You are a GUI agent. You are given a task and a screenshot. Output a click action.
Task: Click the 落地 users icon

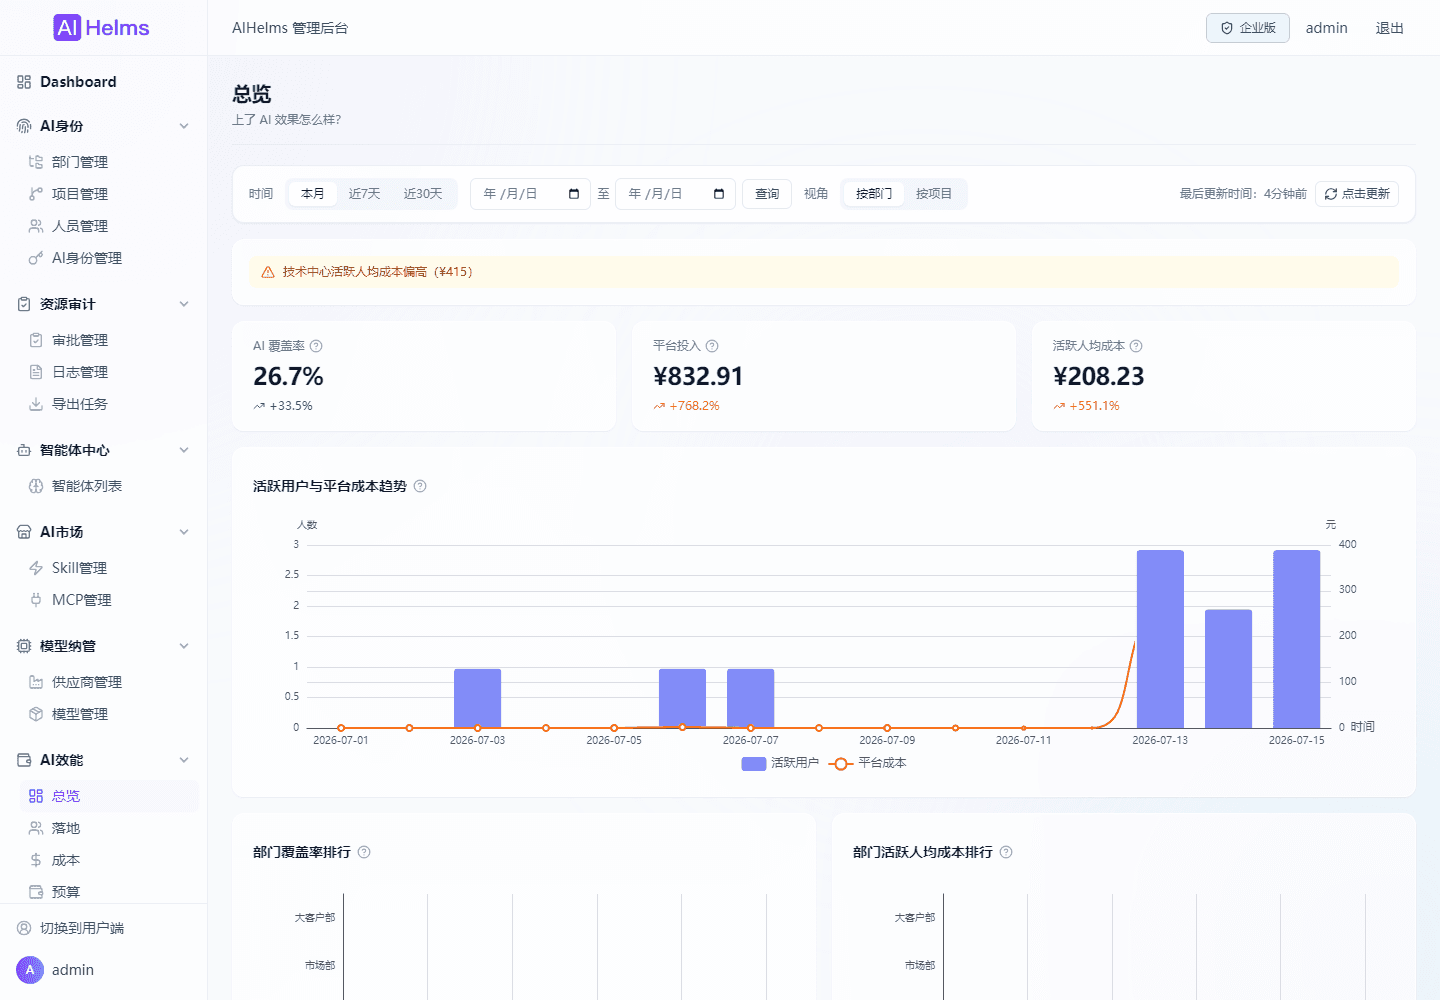point(36,828)
